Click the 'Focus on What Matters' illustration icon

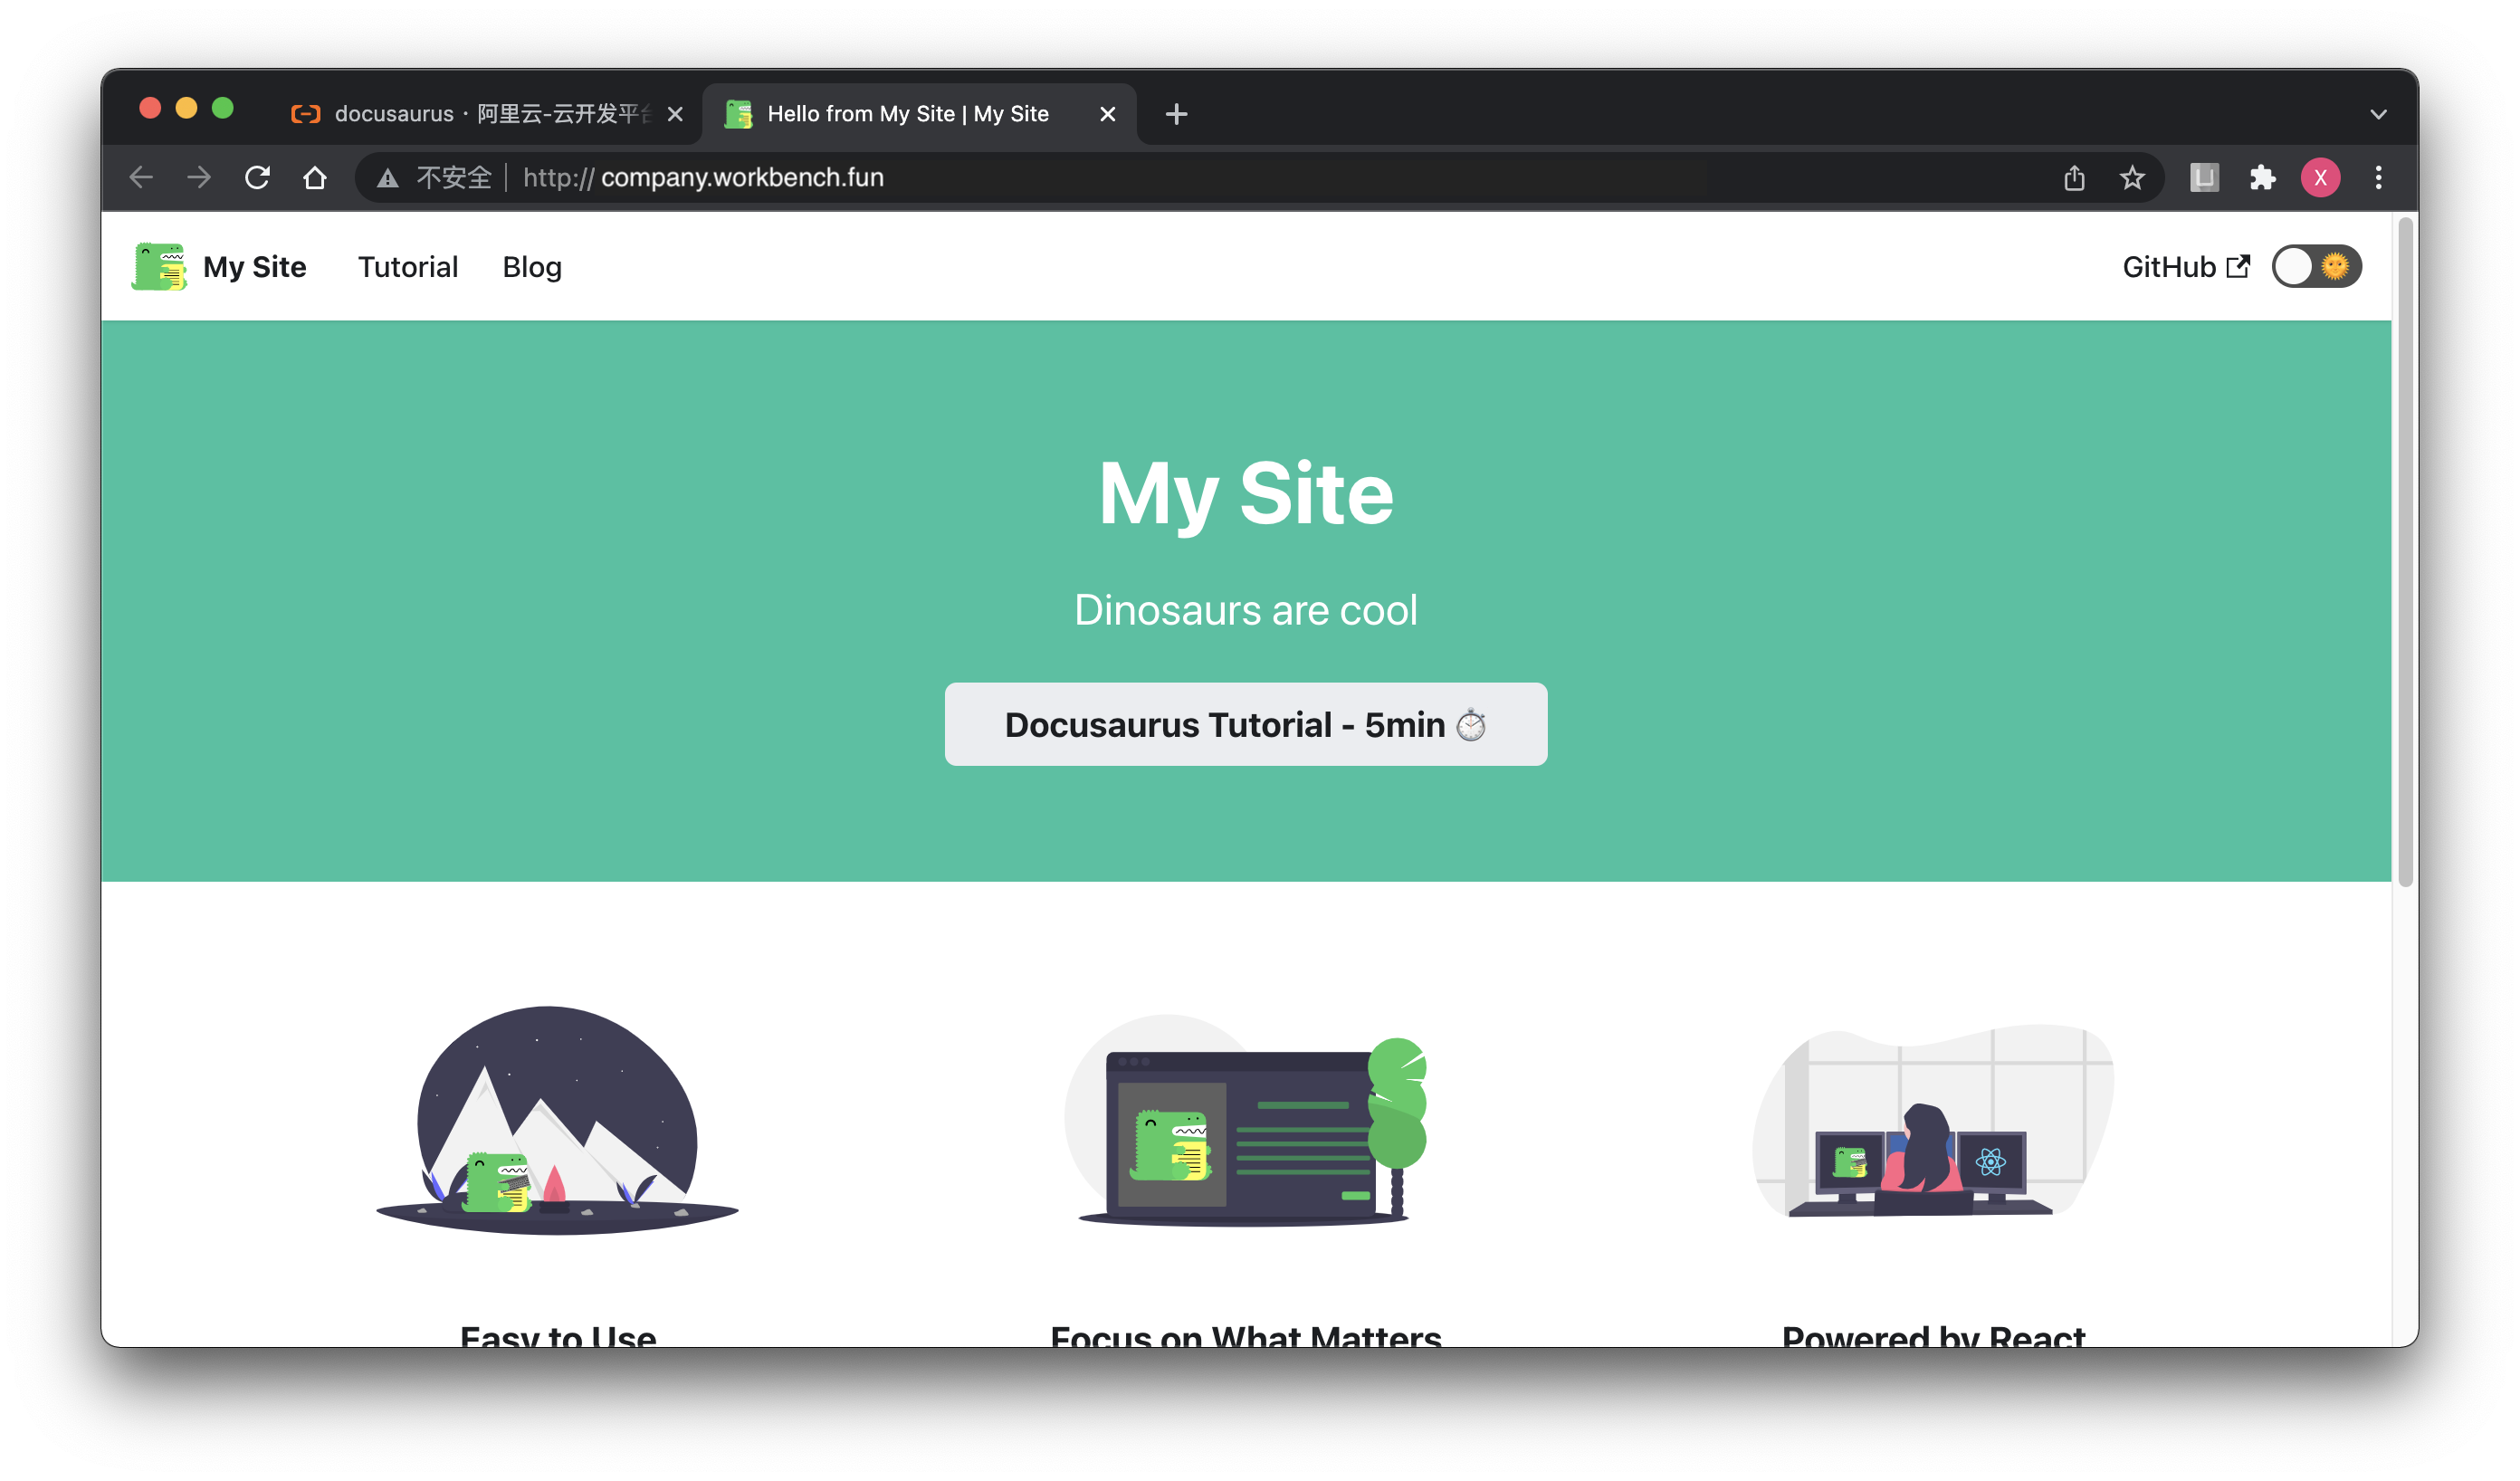[x=1246, y=1127]
